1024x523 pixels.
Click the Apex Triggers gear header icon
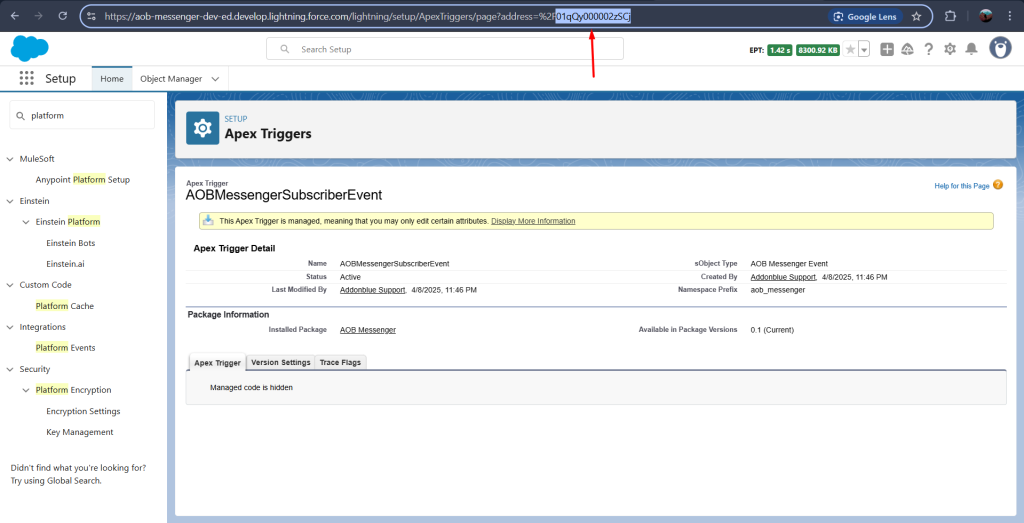pos(202,128)
